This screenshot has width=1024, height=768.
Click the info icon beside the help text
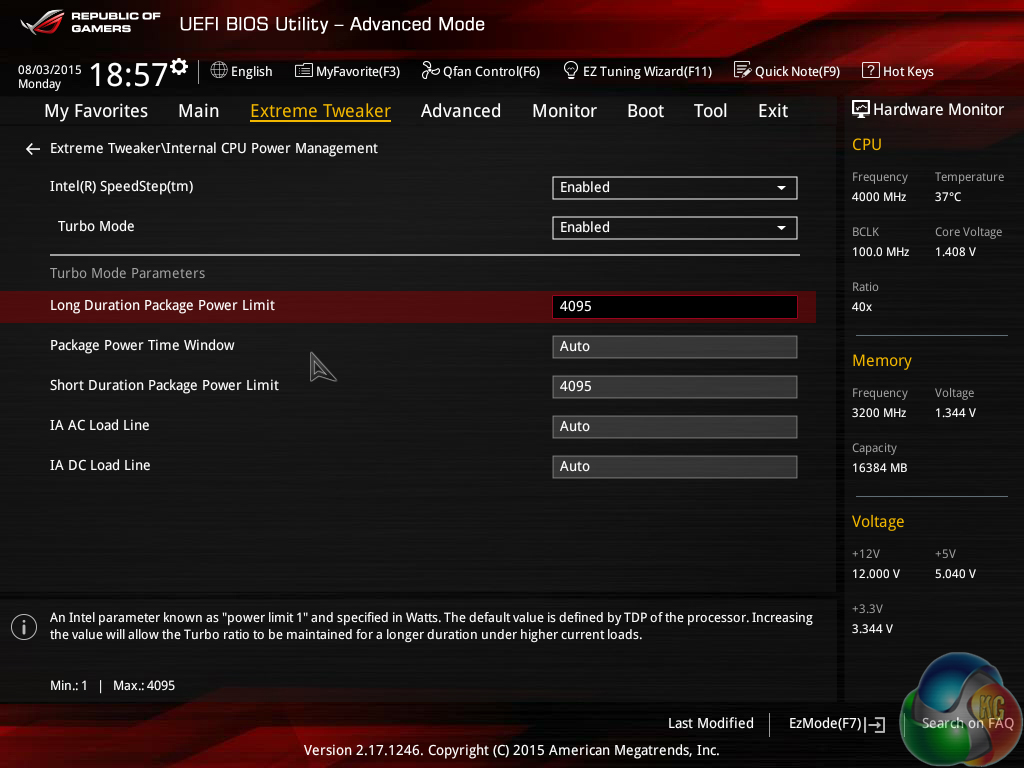[24, 628]
